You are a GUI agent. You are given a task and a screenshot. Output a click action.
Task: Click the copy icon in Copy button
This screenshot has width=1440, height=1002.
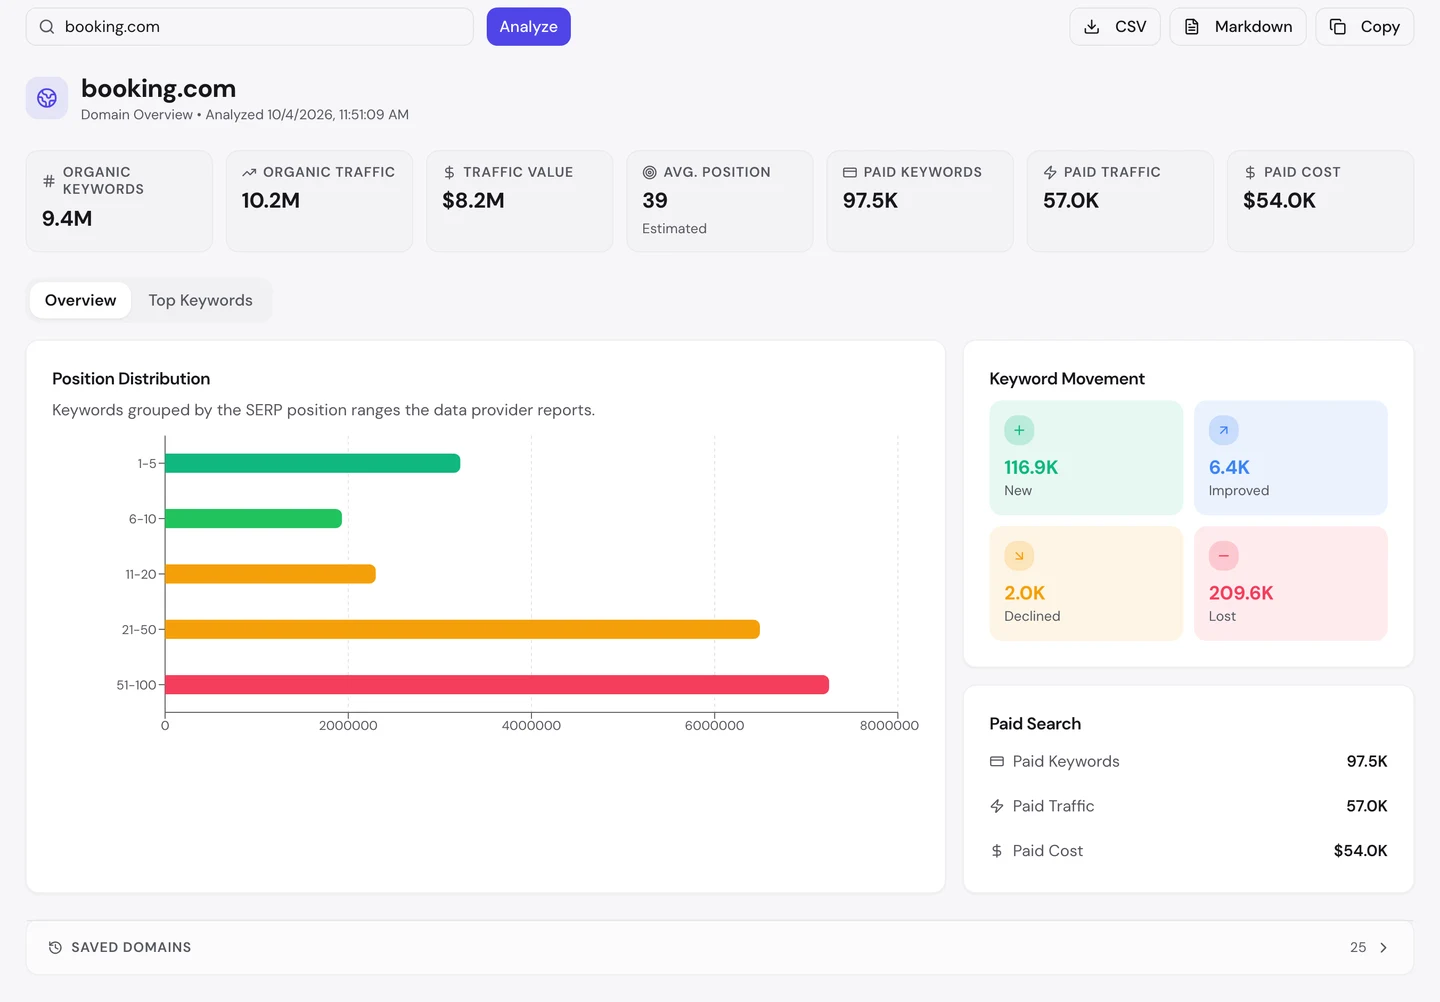pos(1338,27)
